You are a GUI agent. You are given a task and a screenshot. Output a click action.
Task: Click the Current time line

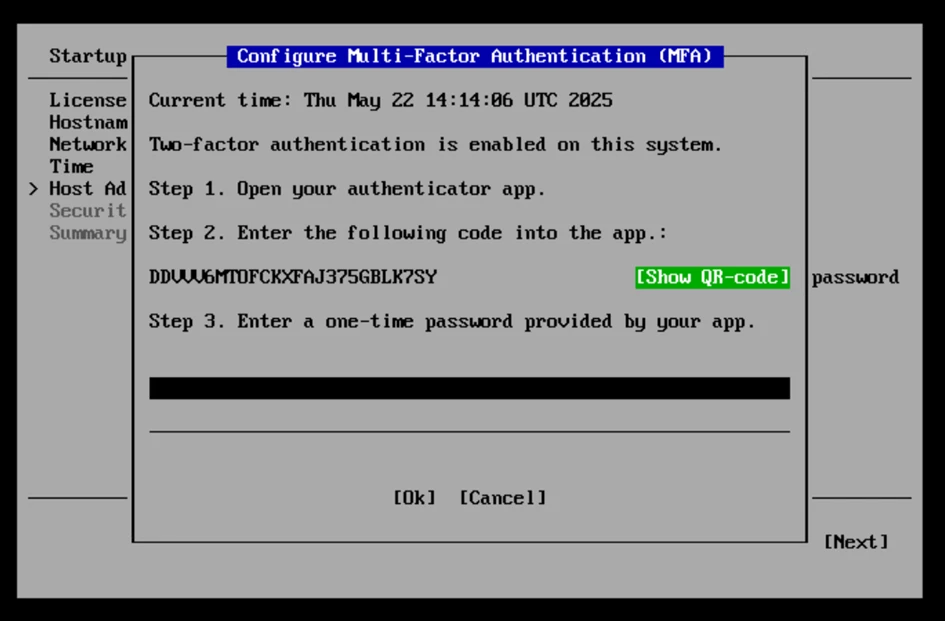[x=380, y=100]
